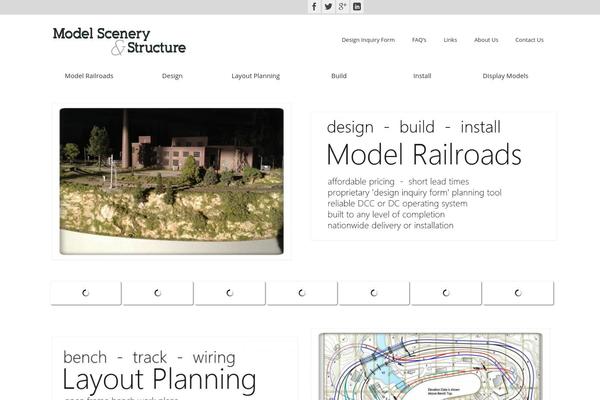Go to the FAQ's page
The width and height of the screenshot is (600, 400).
(419, 40)
